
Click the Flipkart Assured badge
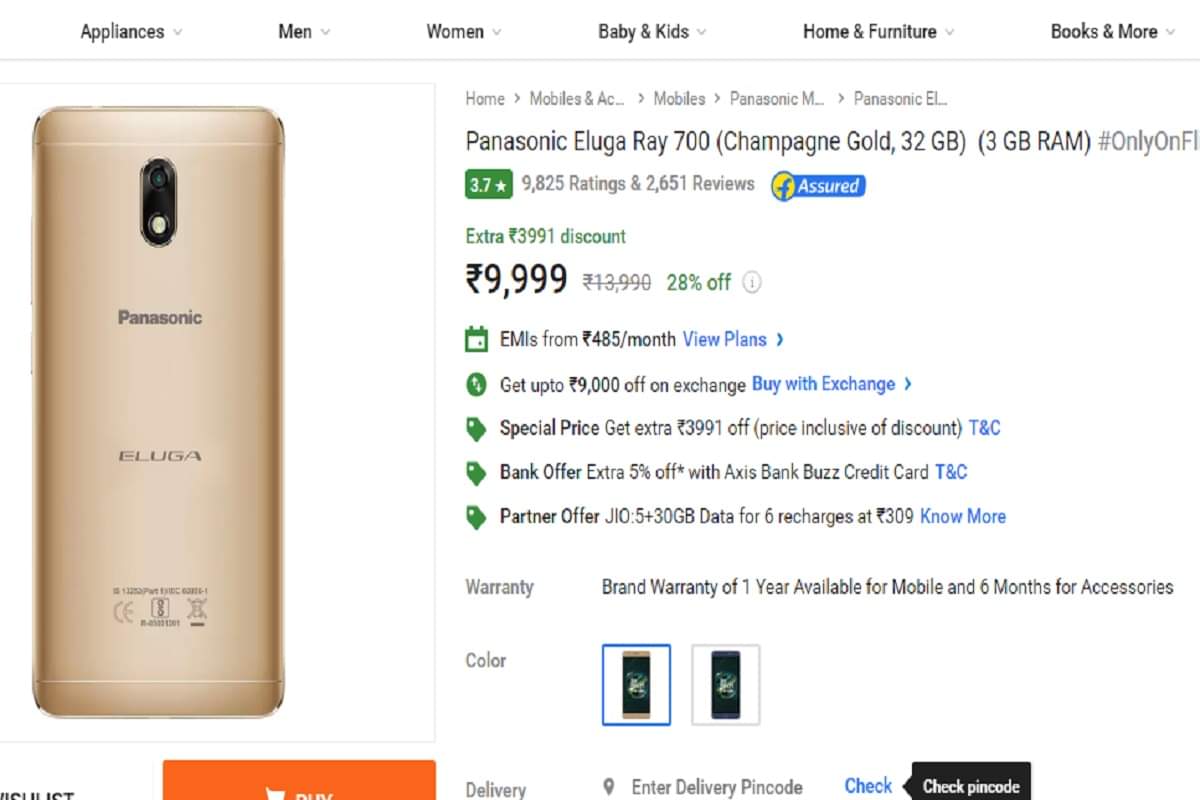click(x=817, y=186)
